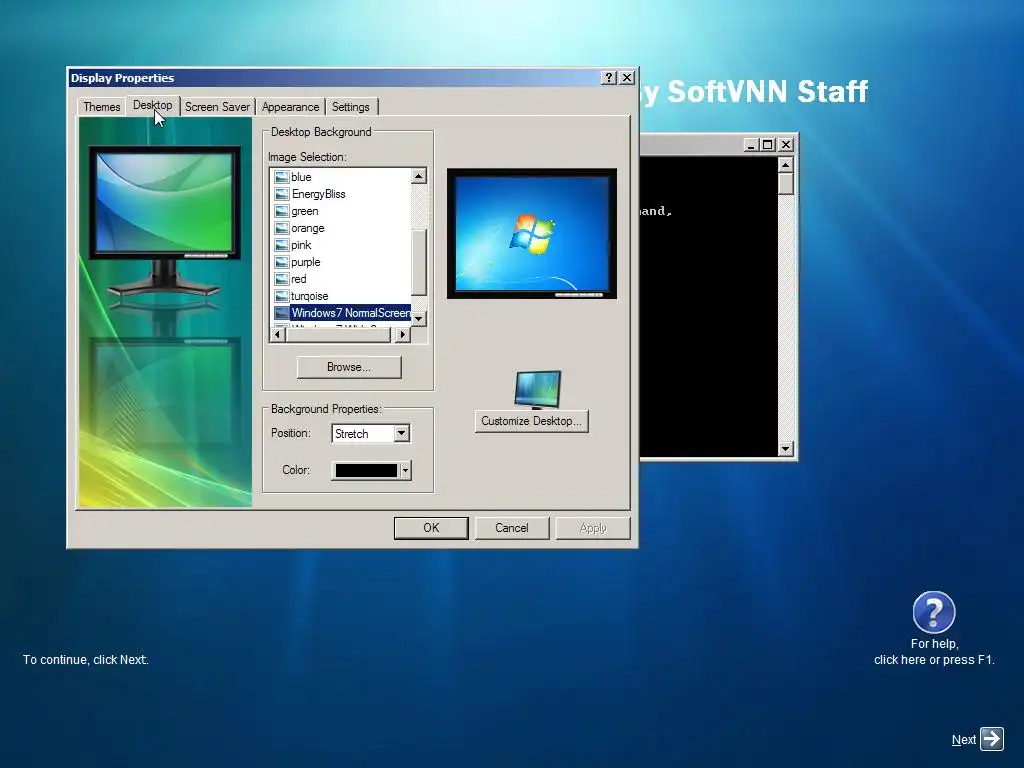Confirm with the OK button

click(x=431, y=528)
